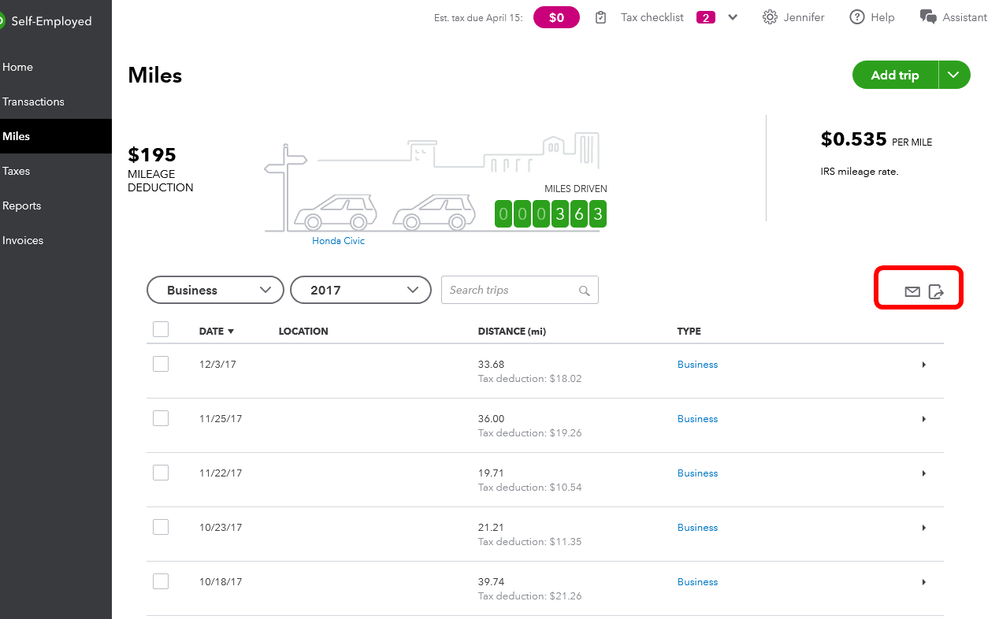Expand the 11/25/17 trip row arrow

pos(923,419)
